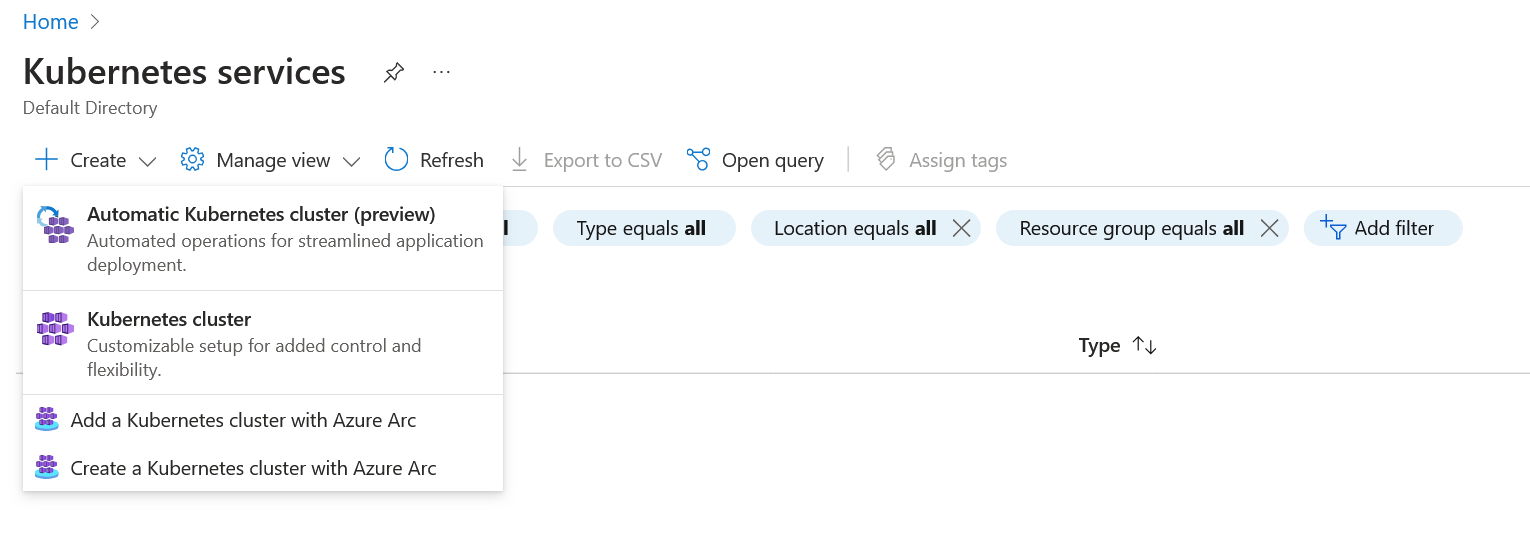Collapse the Create dropdown chevron
The width and height of the screenshot is (1530, 541).
[147, 161]
